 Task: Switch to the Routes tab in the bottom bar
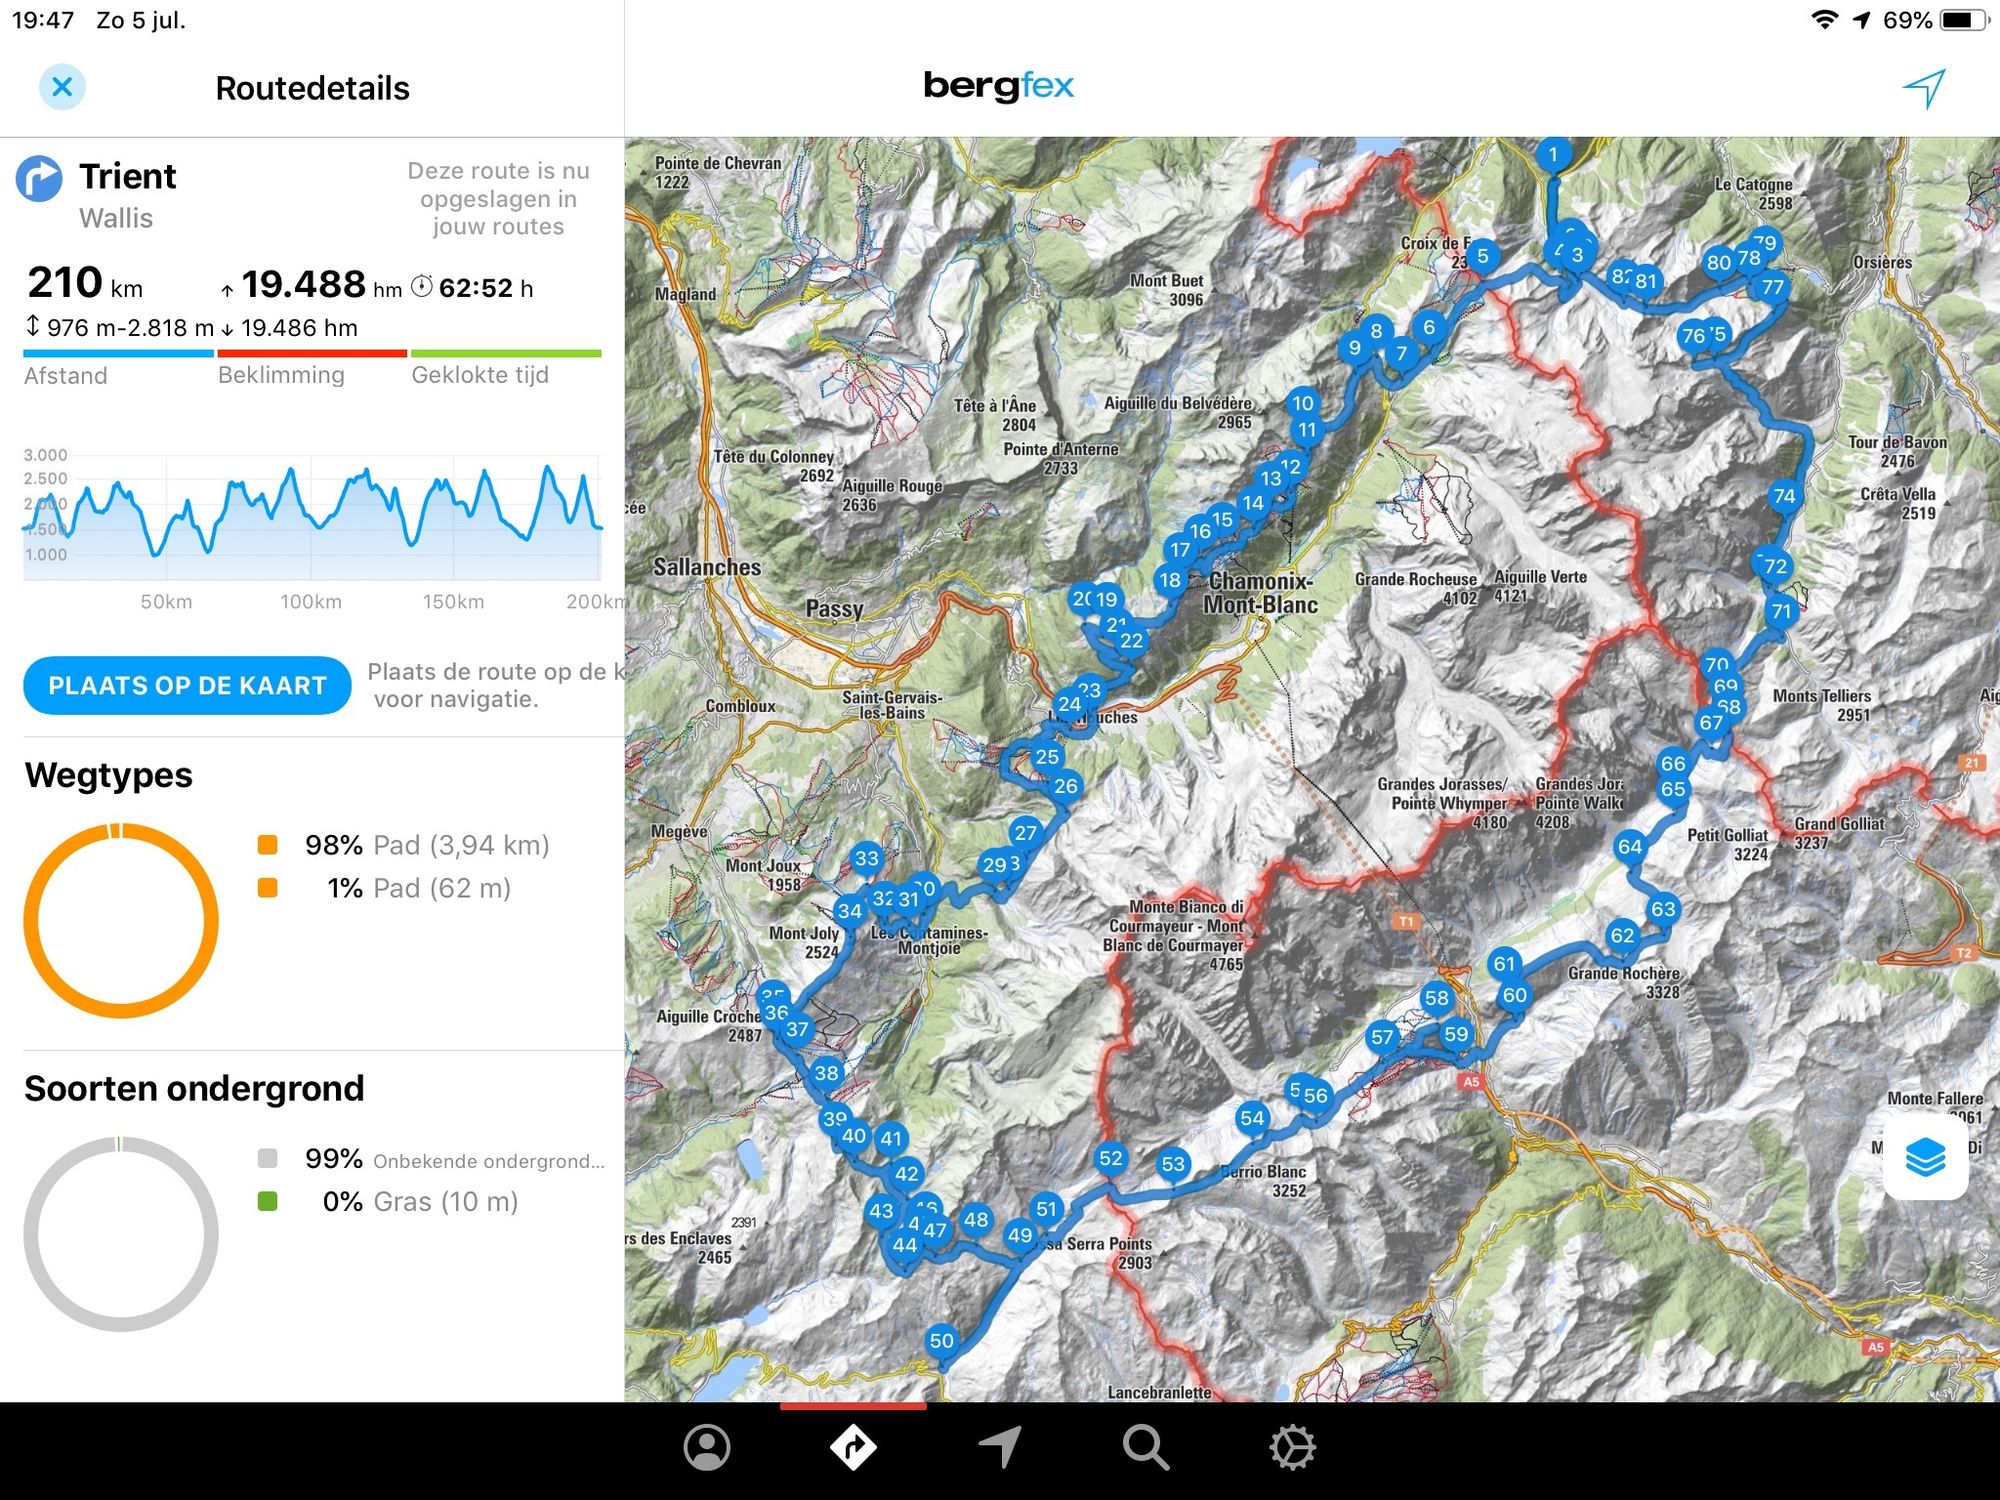[x=853, y=1445]
